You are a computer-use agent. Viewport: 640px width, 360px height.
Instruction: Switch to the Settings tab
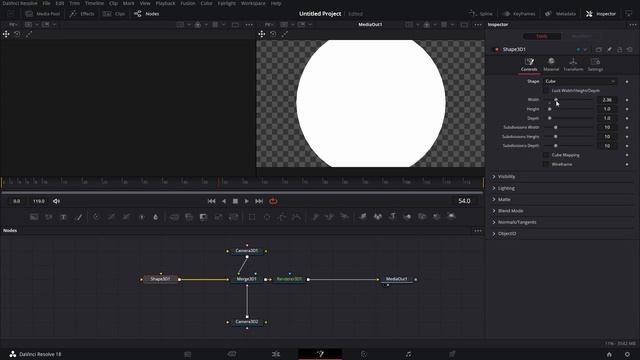595,64
